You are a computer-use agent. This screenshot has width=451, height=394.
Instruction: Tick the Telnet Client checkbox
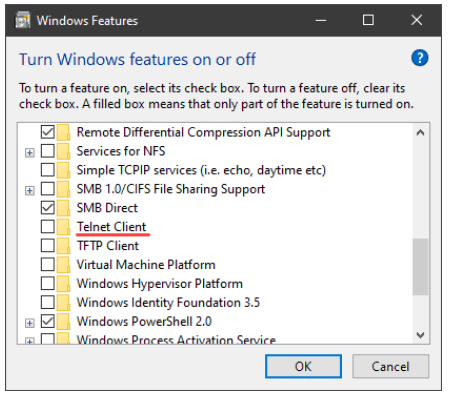click(x=48, y=227)
